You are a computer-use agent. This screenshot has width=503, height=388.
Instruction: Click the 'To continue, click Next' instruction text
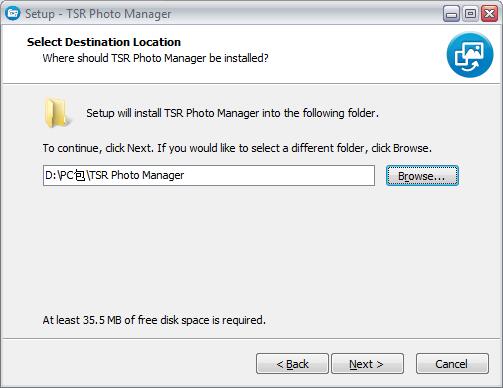(237, 148)
